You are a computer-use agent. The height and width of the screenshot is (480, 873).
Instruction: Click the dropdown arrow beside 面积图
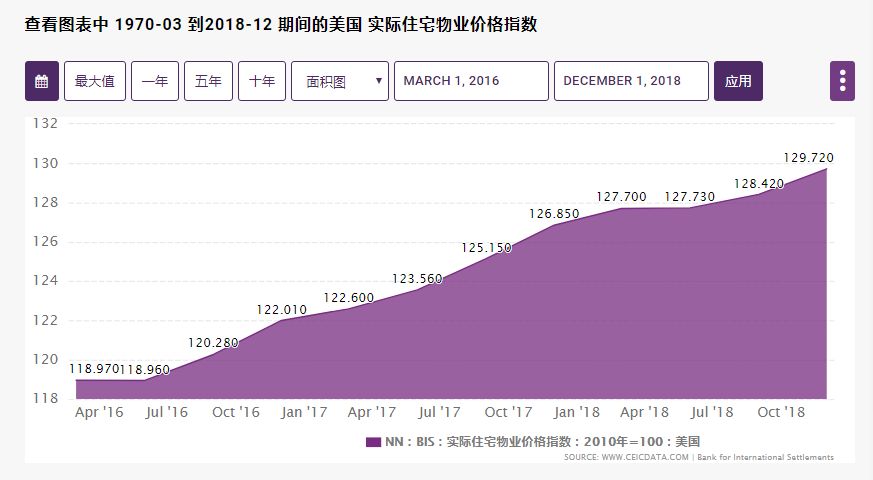point(379,81)
